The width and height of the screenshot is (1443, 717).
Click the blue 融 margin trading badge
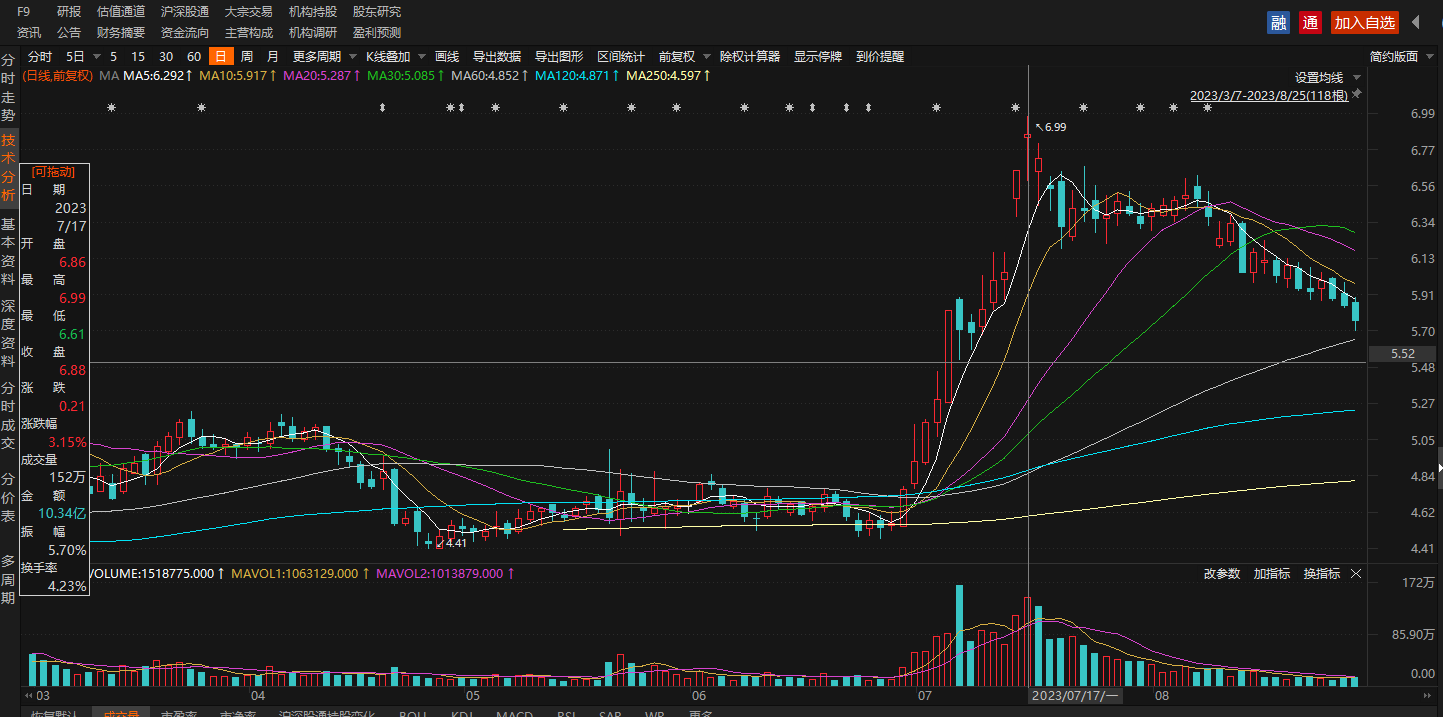1278,23
